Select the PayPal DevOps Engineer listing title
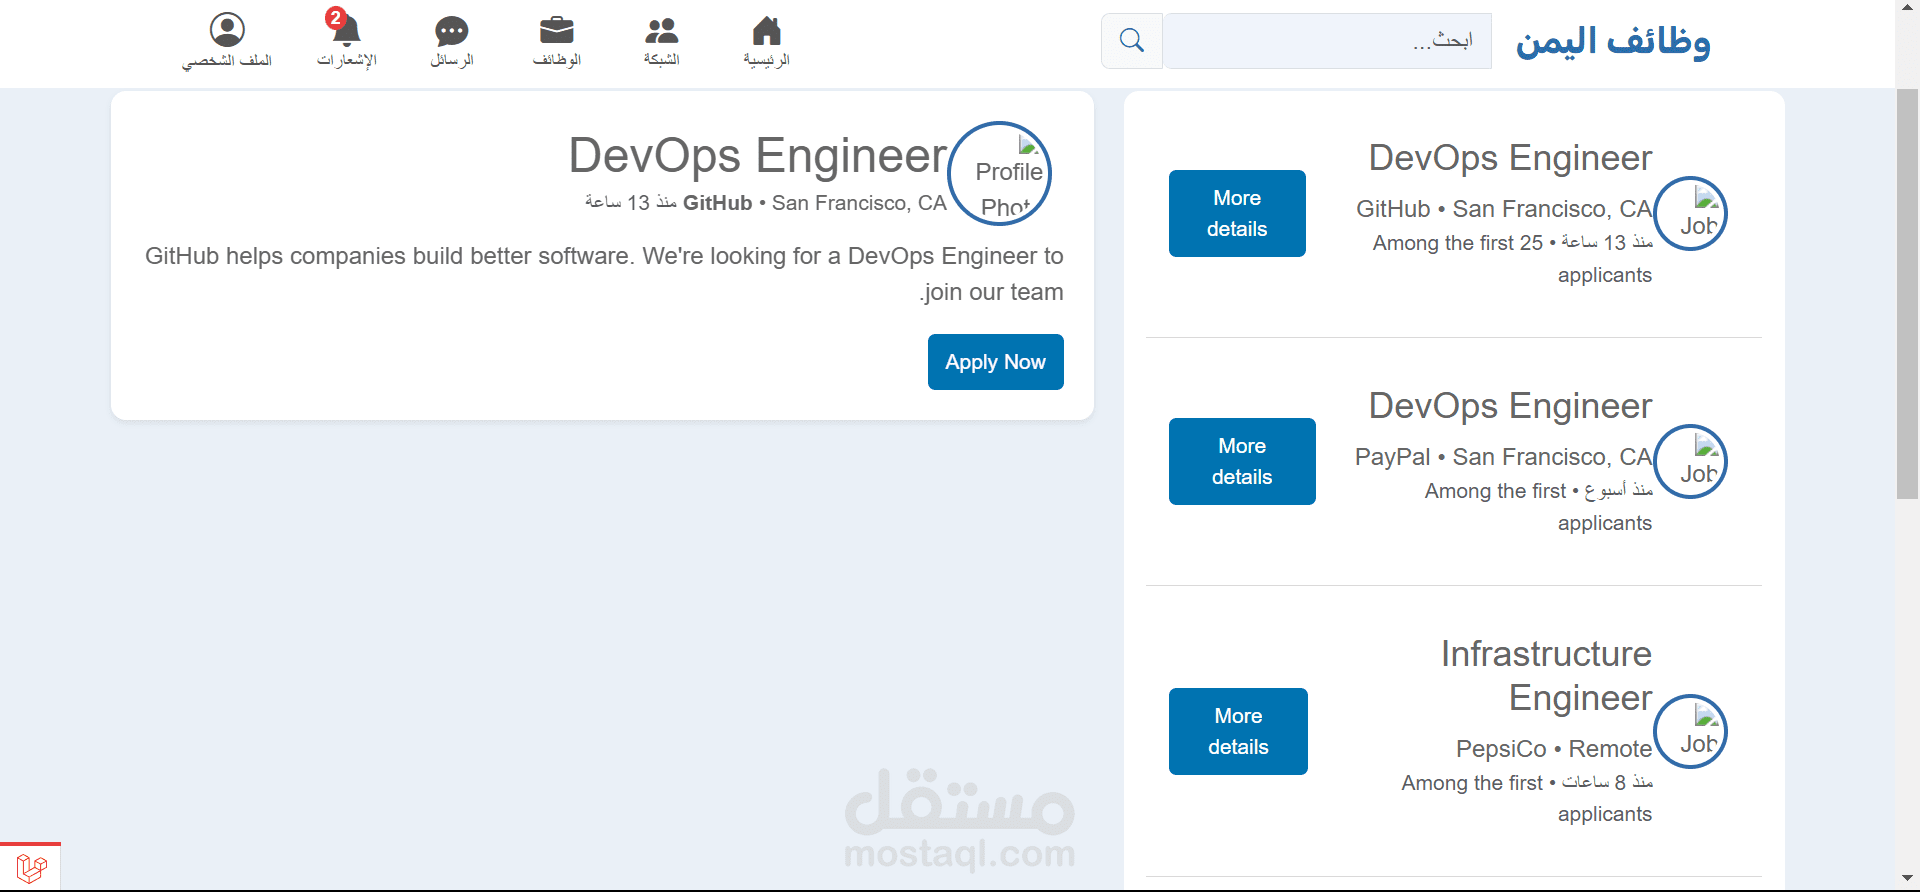Screen dimensions: 1920x892 point(1510,406)
